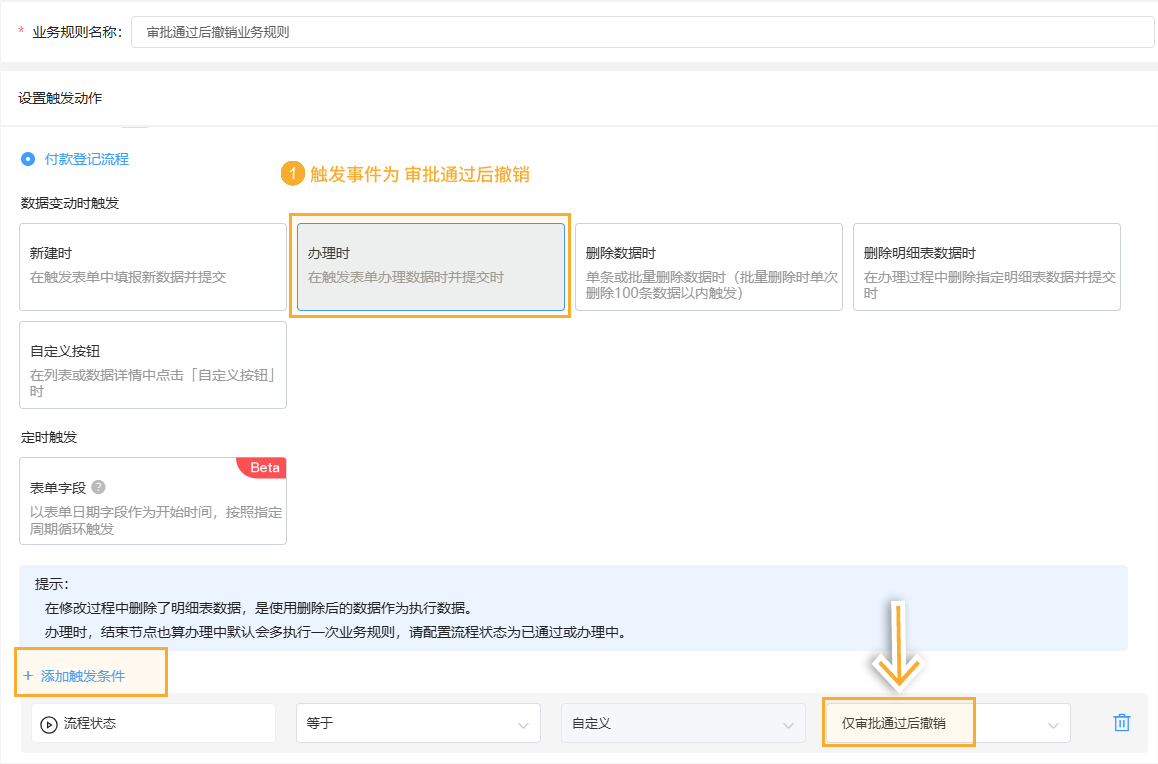Click the plus icon before 添加触发条件
The height and width of the screenshot is (764, 1158).
click(28, 676)
